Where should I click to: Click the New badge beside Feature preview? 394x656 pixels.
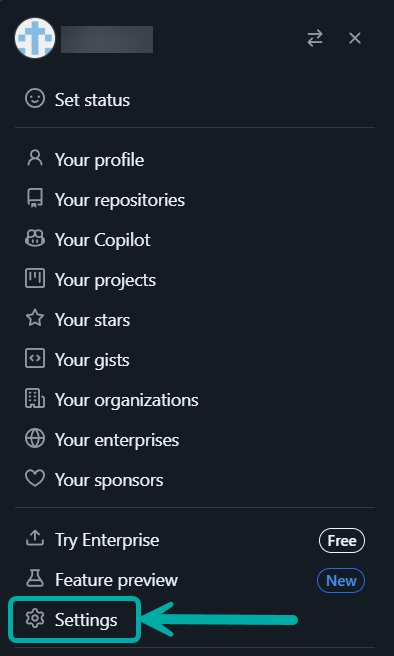point(341,581)
